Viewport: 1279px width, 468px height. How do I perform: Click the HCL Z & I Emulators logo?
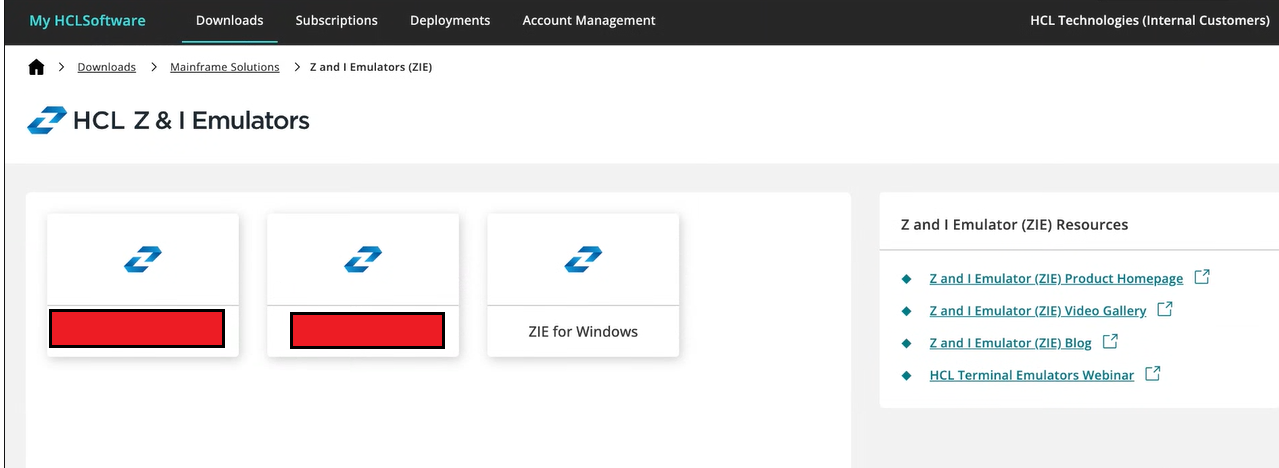pos(47,122)
